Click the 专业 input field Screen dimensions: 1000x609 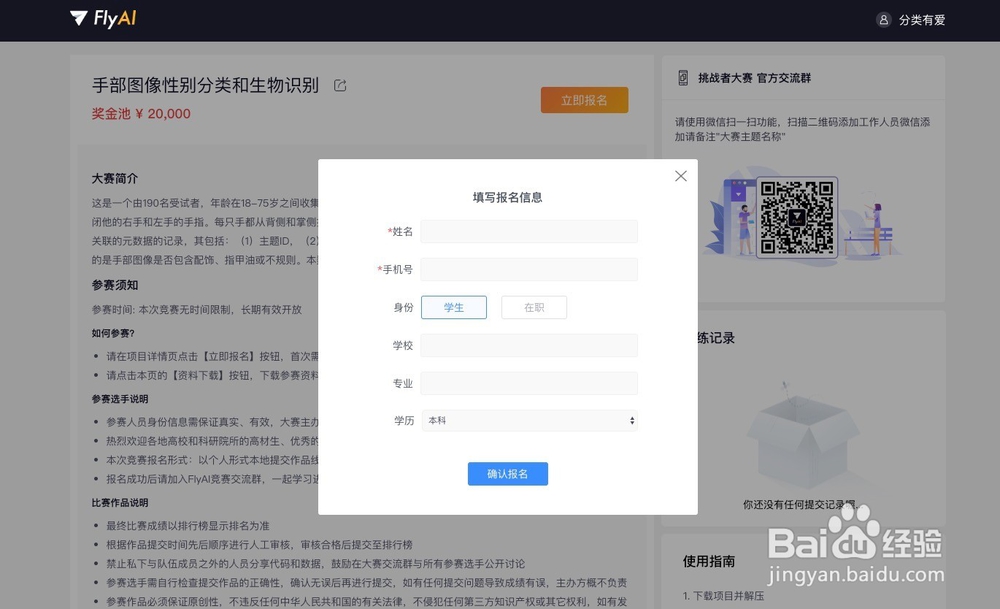coord(529,383)
